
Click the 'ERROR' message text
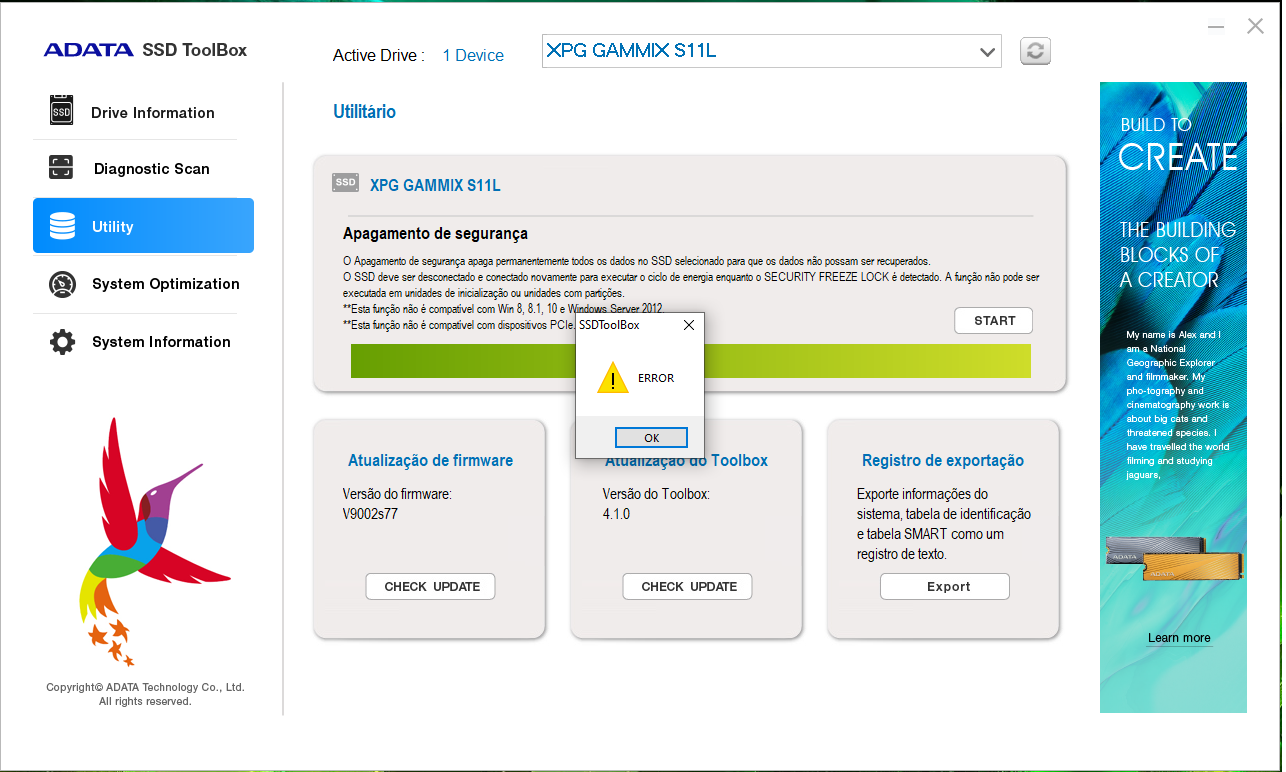coord(656,378)
